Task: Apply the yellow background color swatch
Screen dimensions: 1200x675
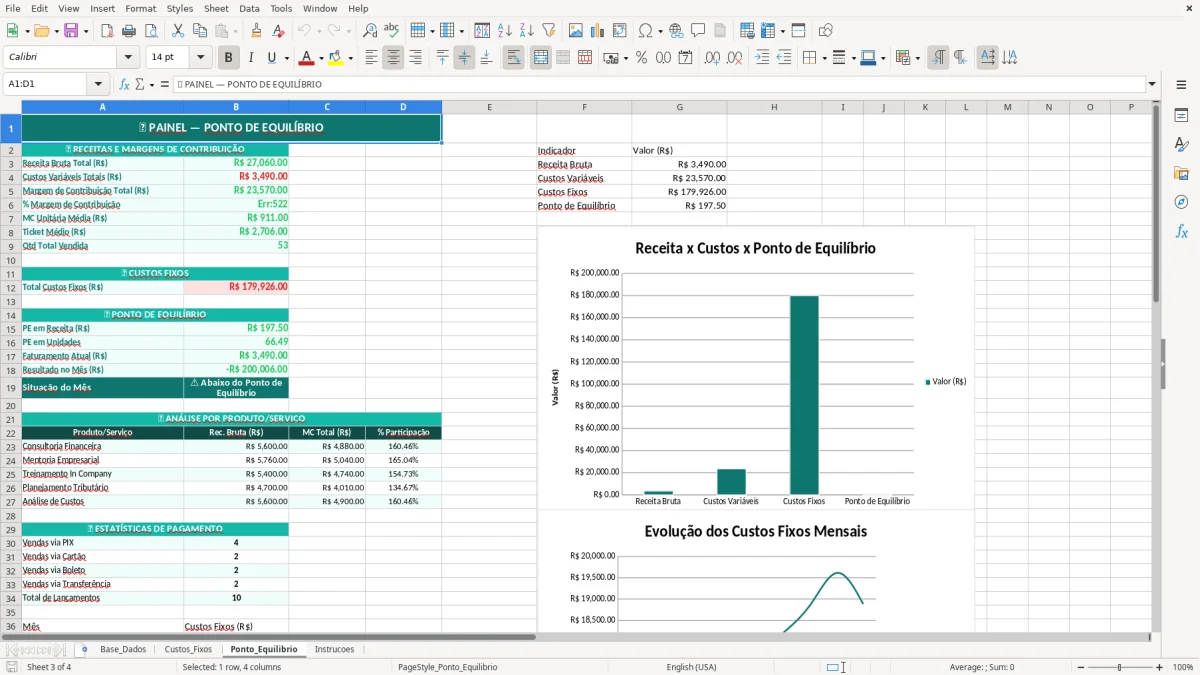Action: (337, 58)
